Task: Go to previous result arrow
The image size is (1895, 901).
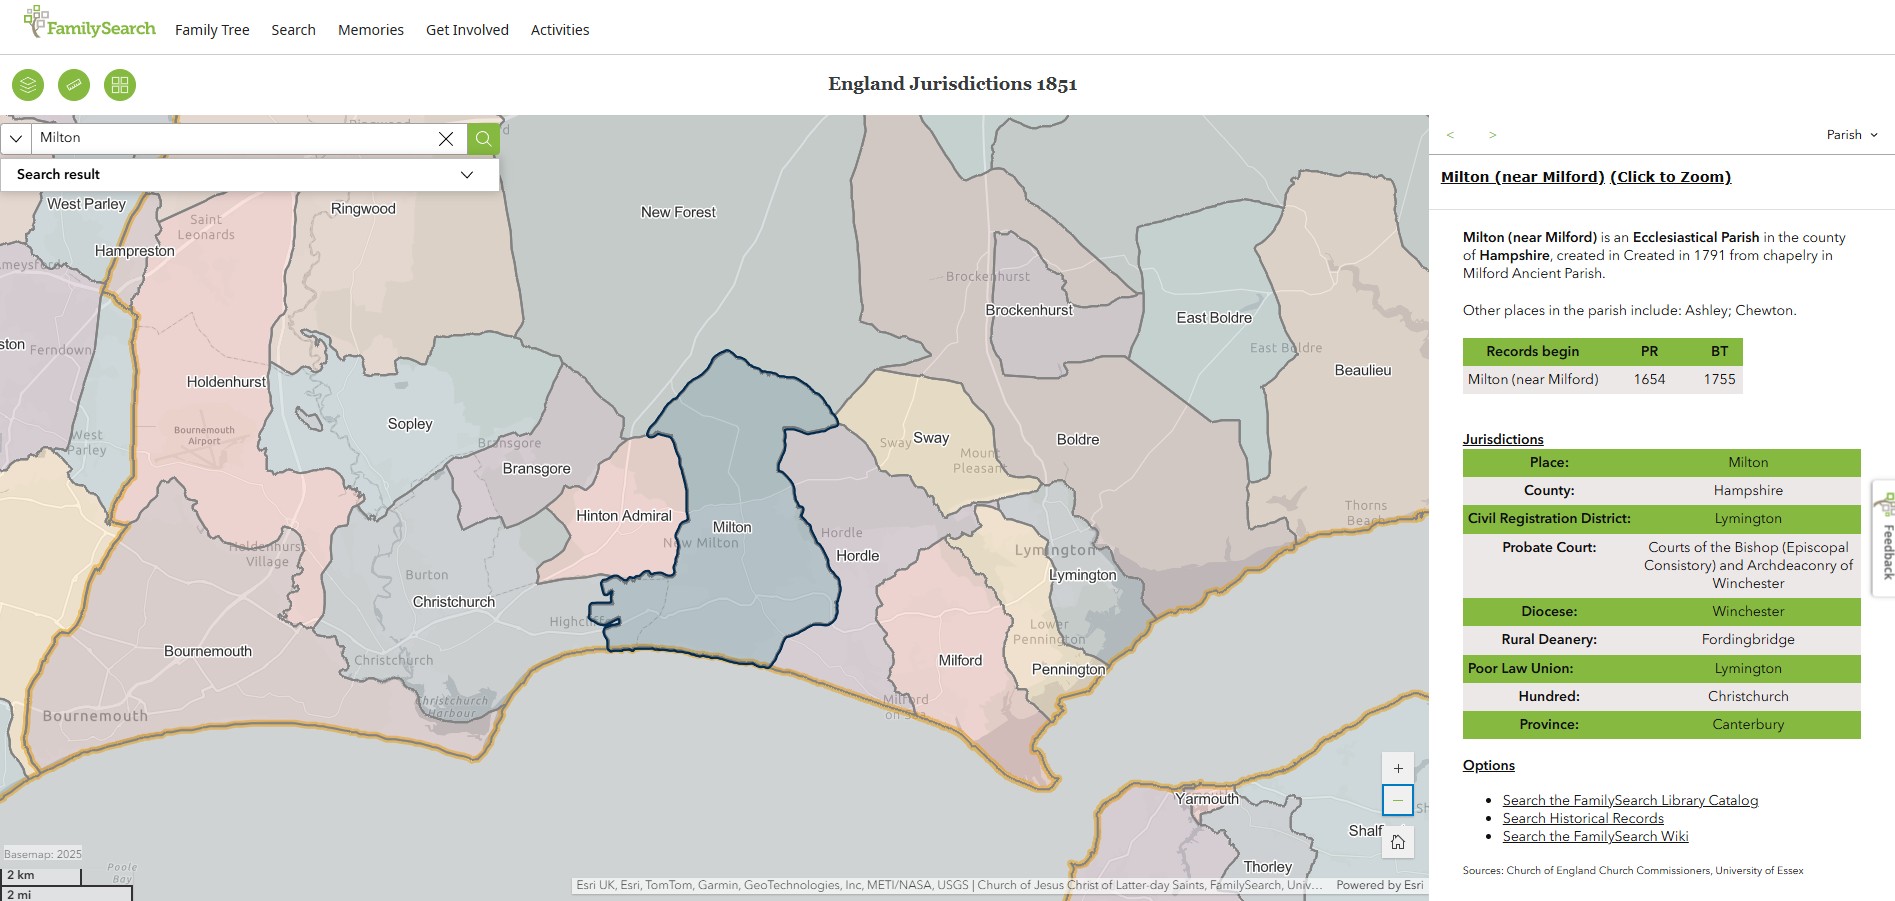Action: click(x=1450, y=135)
